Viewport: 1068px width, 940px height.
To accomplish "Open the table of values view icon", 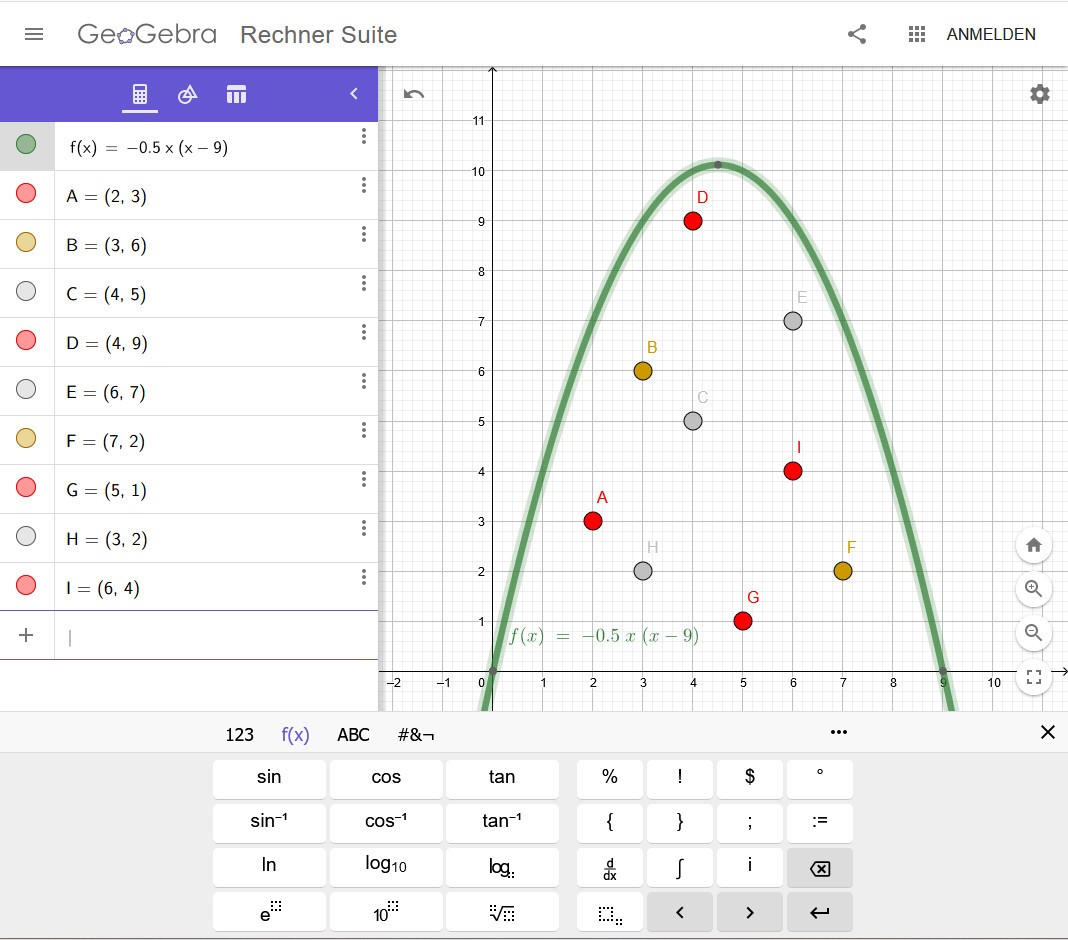I will point(236,94).
